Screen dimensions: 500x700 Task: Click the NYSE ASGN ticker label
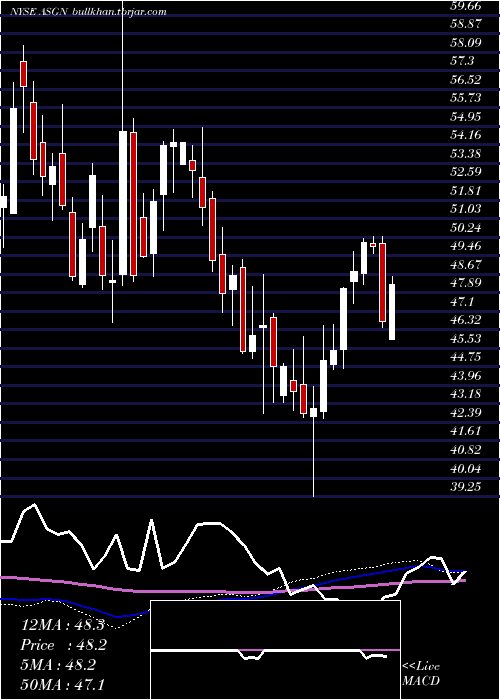[38, 12]
